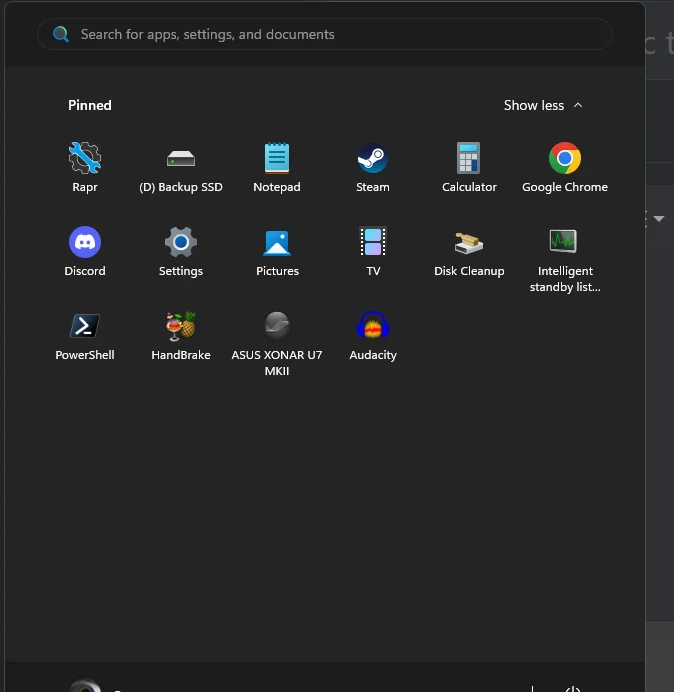Open the Rapr pinned app
Screen dimensions: 674x692
[85, 168]
